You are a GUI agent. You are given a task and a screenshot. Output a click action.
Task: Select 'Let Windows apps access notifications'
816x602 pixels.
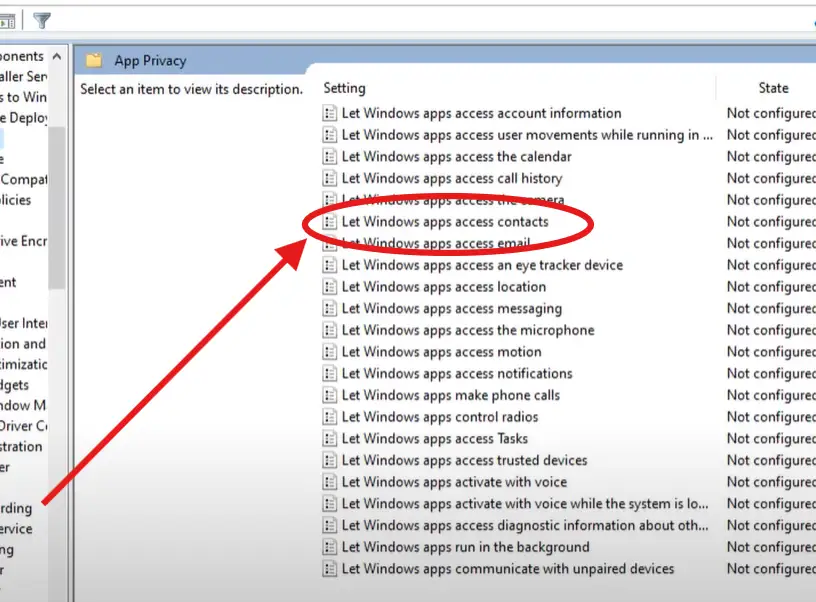[457, 374]
